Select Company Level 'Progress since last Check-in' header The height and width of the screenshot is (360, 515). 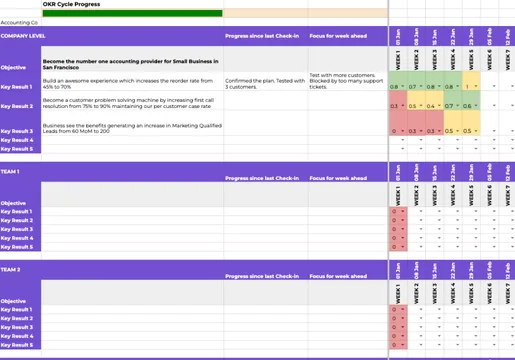click(x=262, y=36)
